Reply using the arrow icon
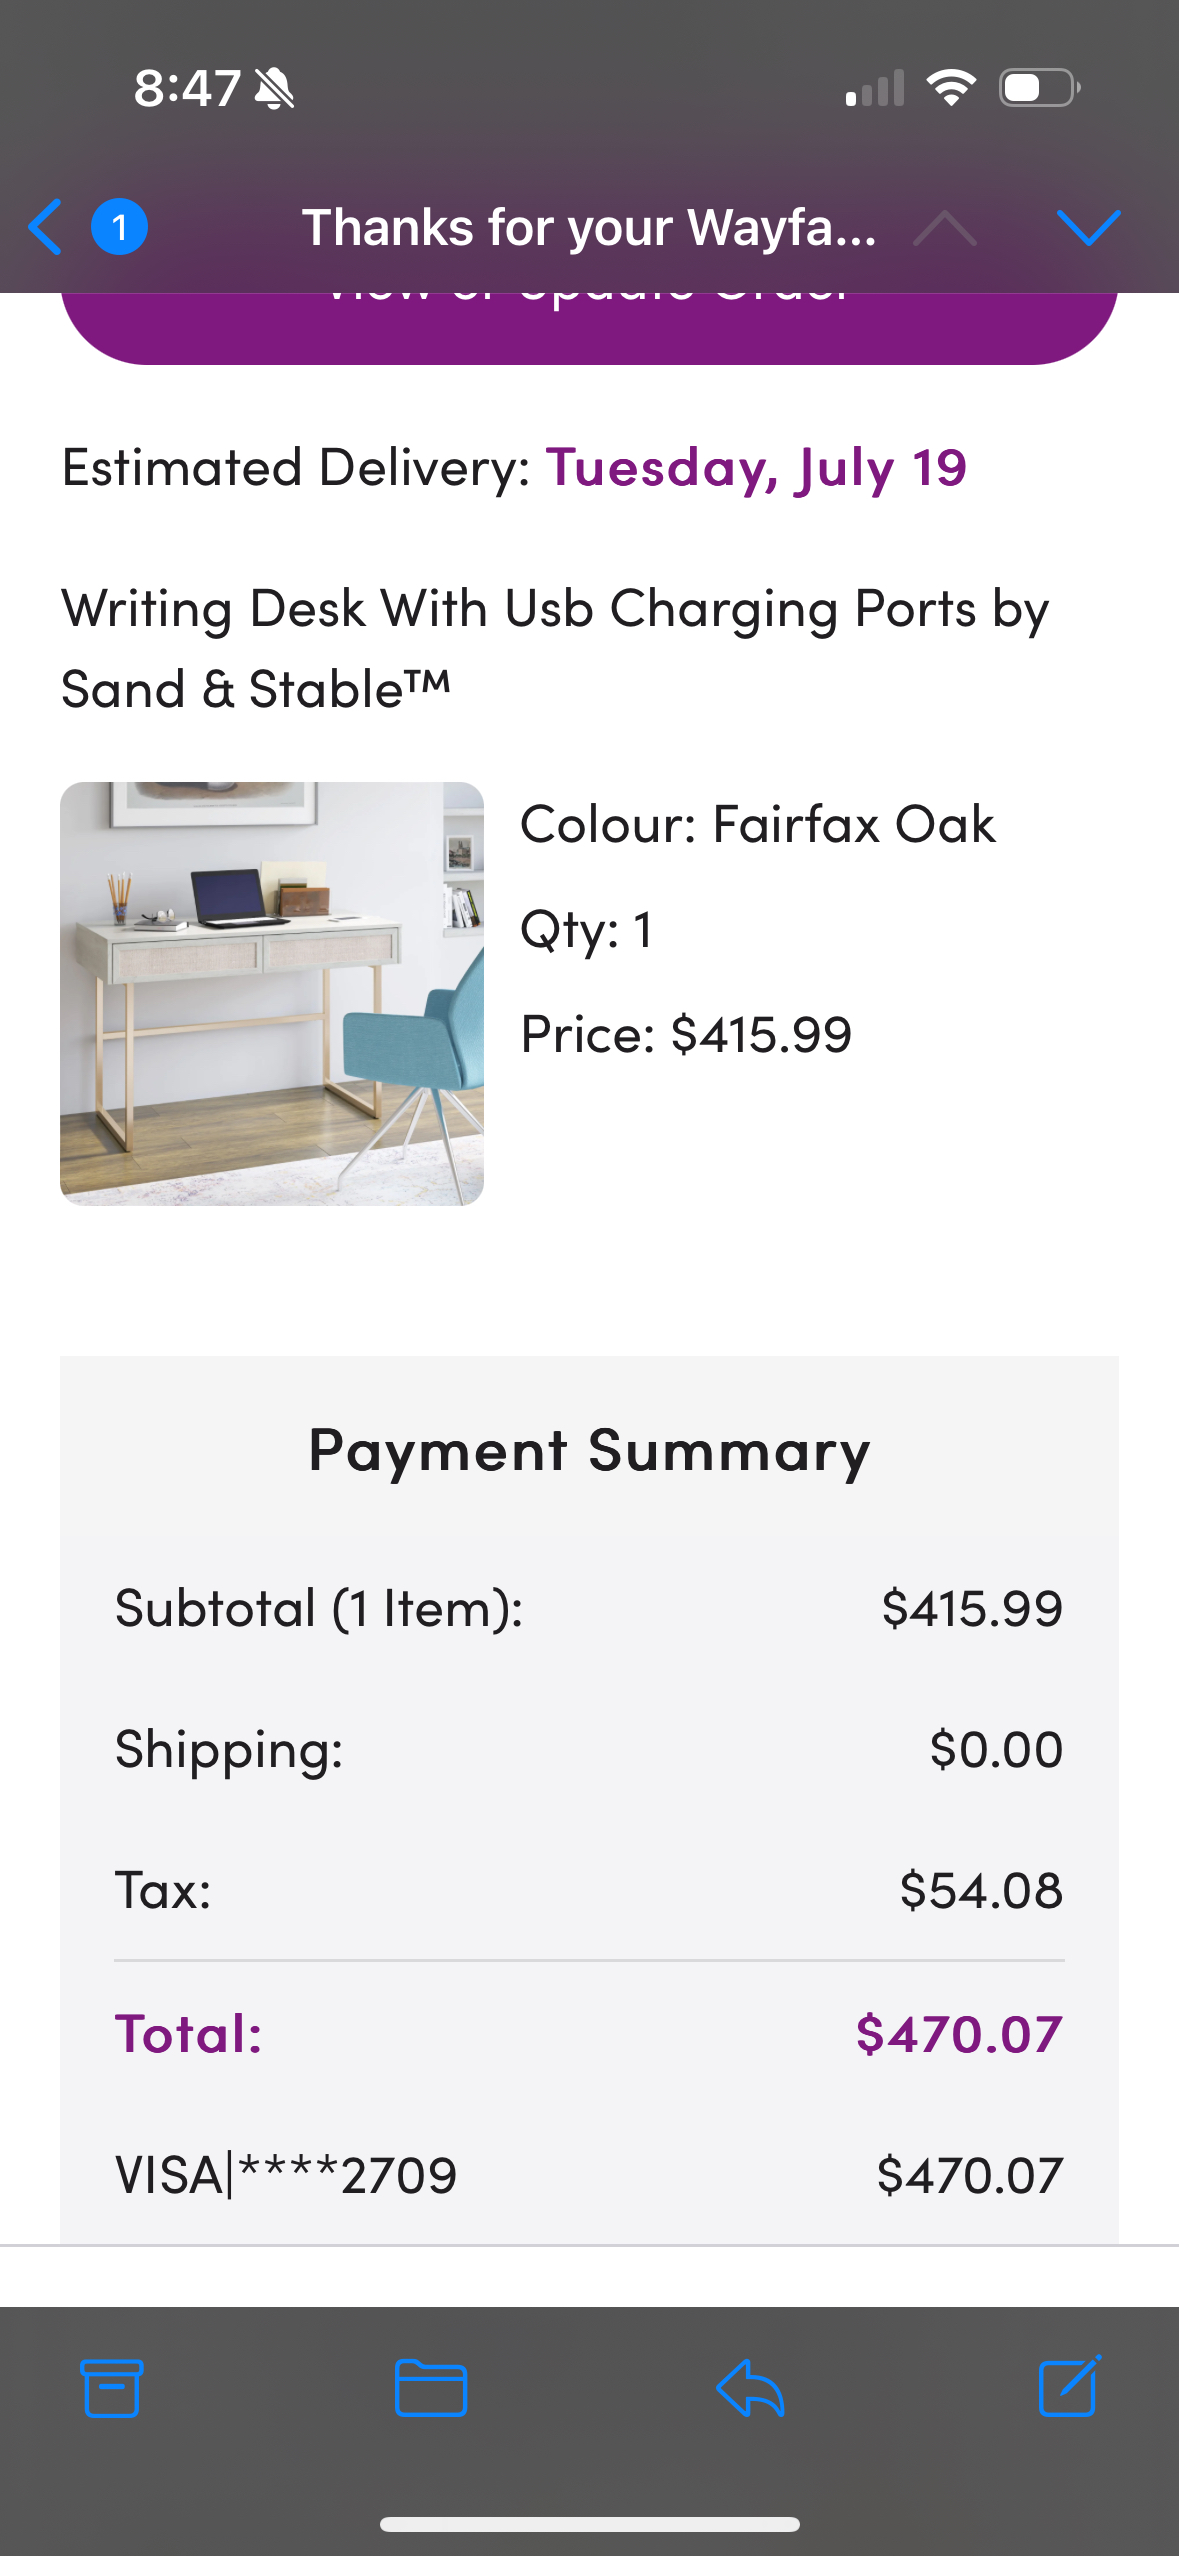This screenshot has width=1179, height=2556. (x=750, y=2388)
